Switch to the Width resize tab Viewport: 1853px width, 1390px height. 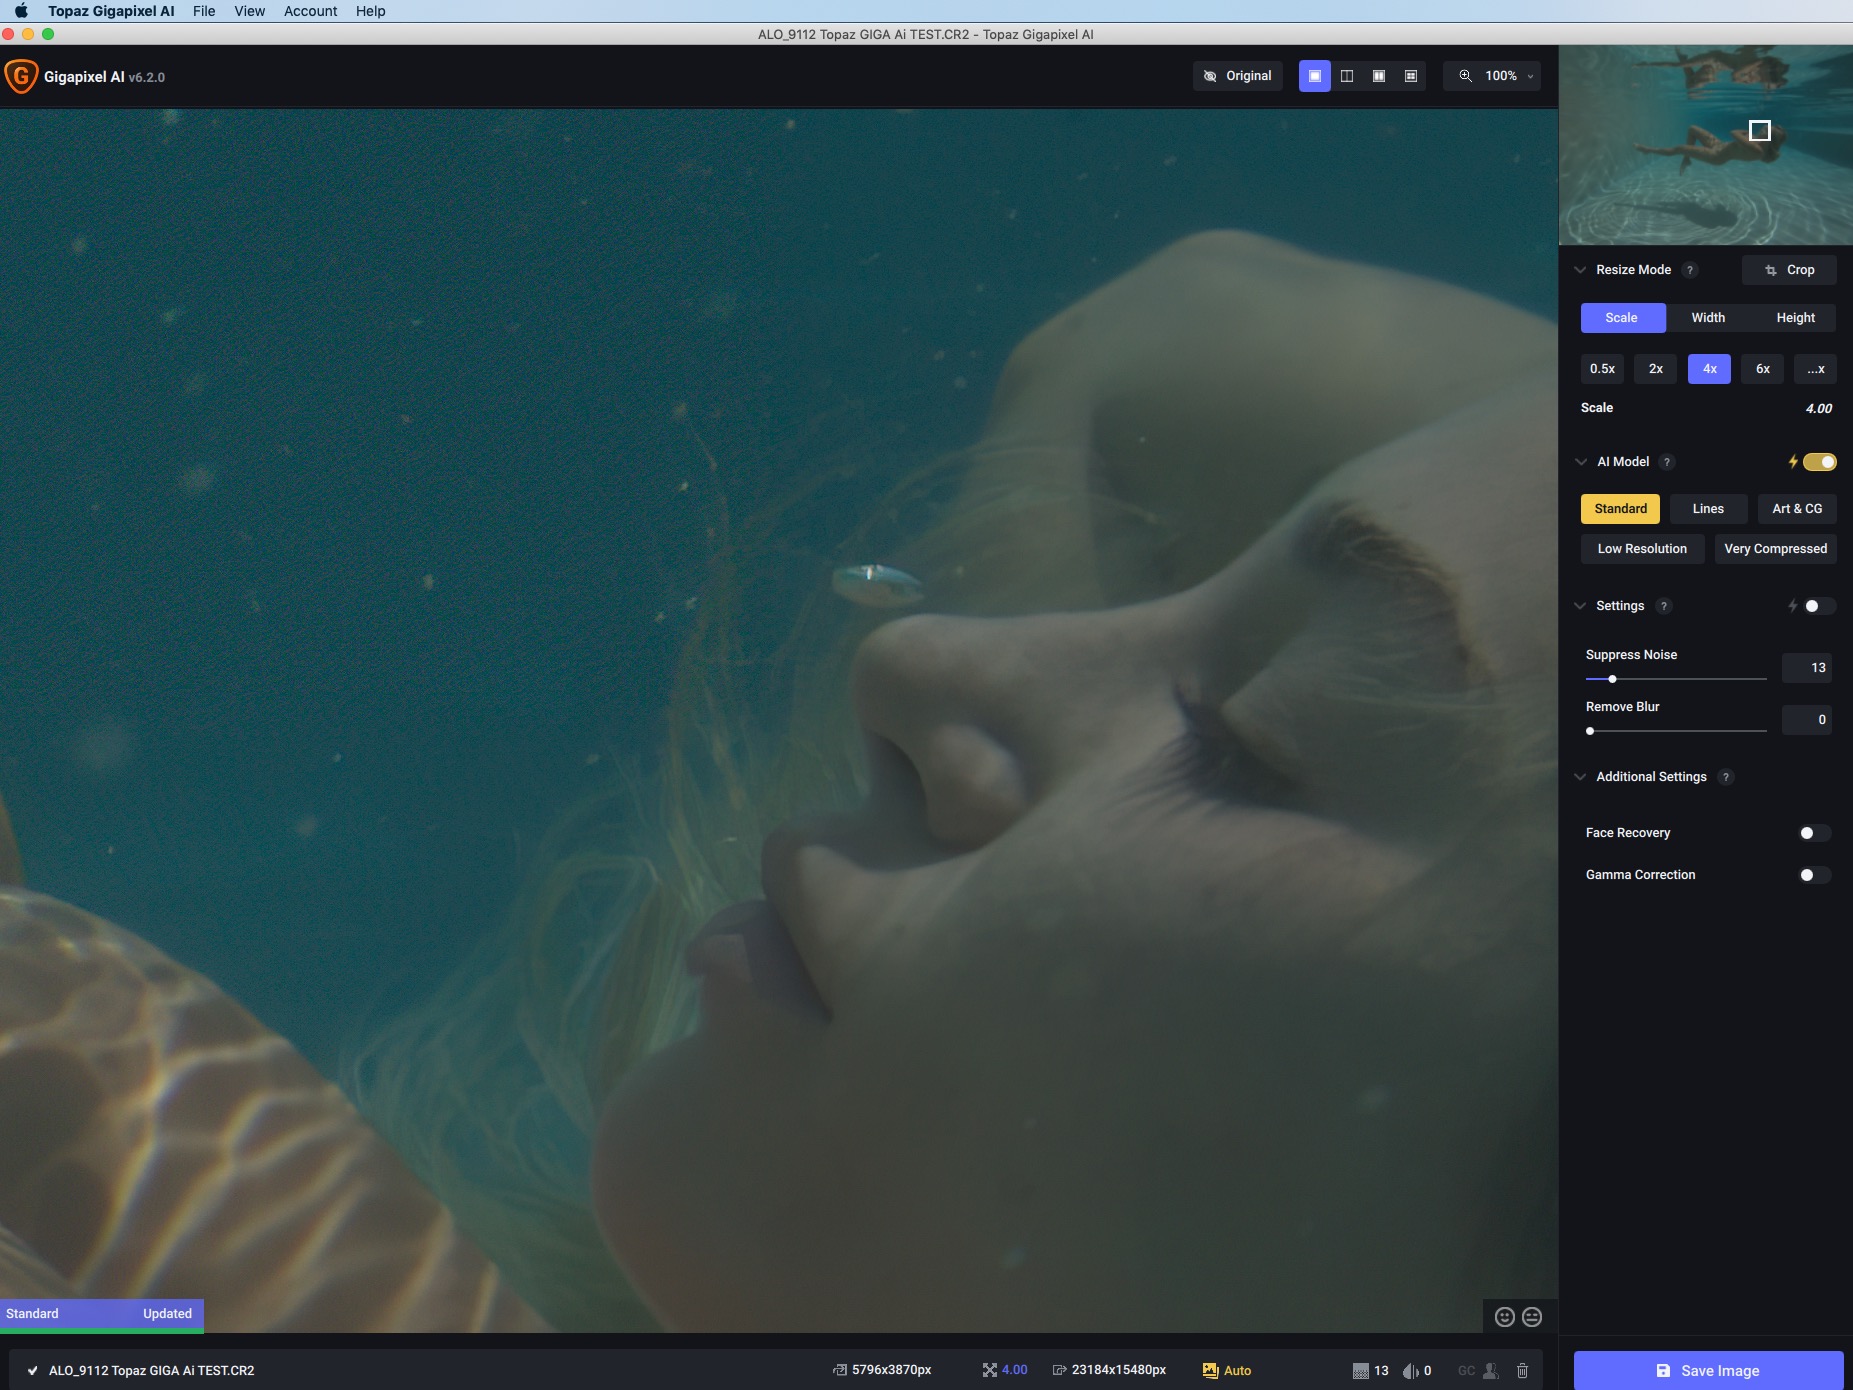point(1707,318)
